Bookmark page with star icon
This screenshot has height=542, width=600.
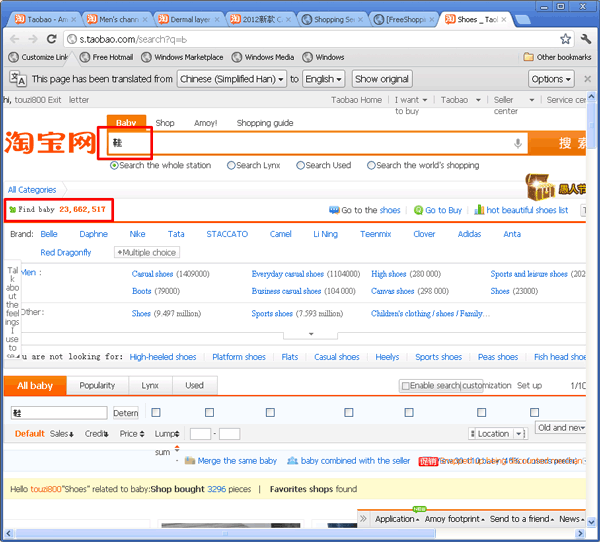coord(565,39)
